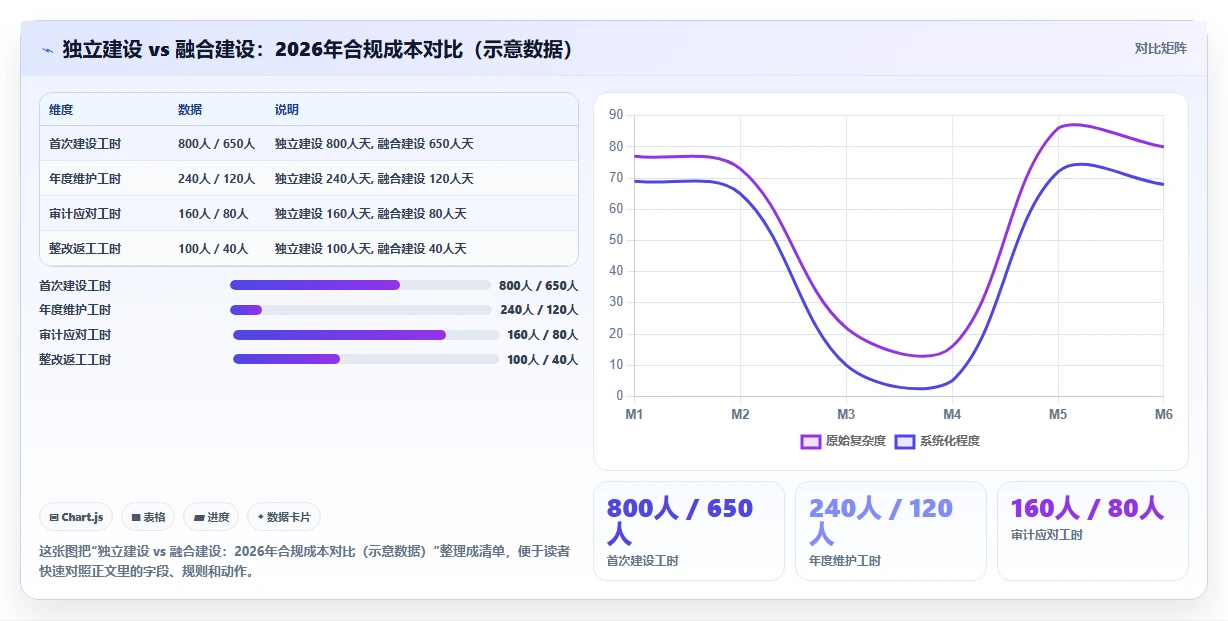
Task: Click the progress list label 整改返工工时
Action: (x=75, y=359)
